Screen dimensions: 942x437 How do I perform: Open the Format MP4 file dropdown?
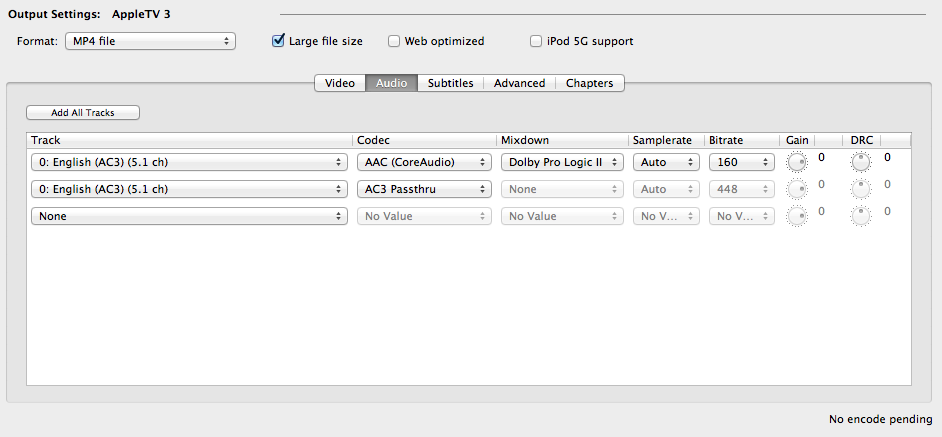150,41
